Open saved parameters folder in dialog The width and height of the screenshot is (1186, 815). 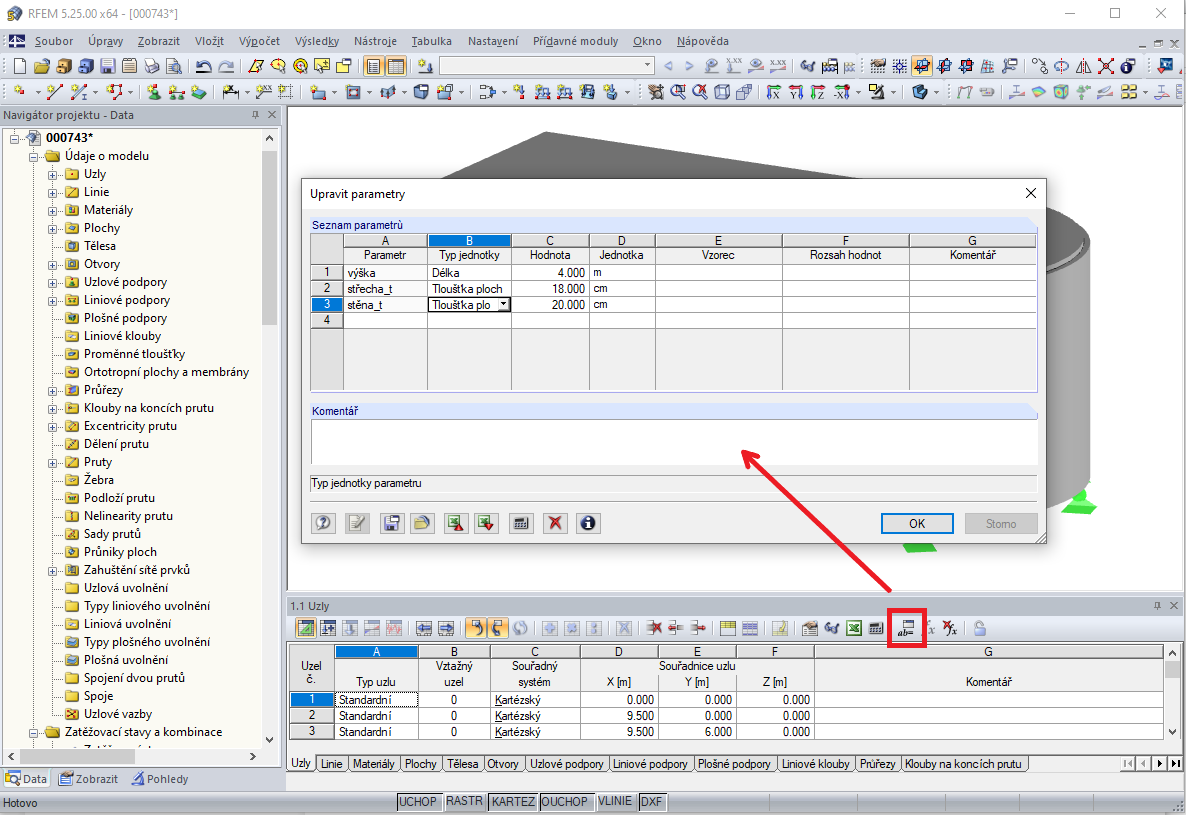(422, 523)
